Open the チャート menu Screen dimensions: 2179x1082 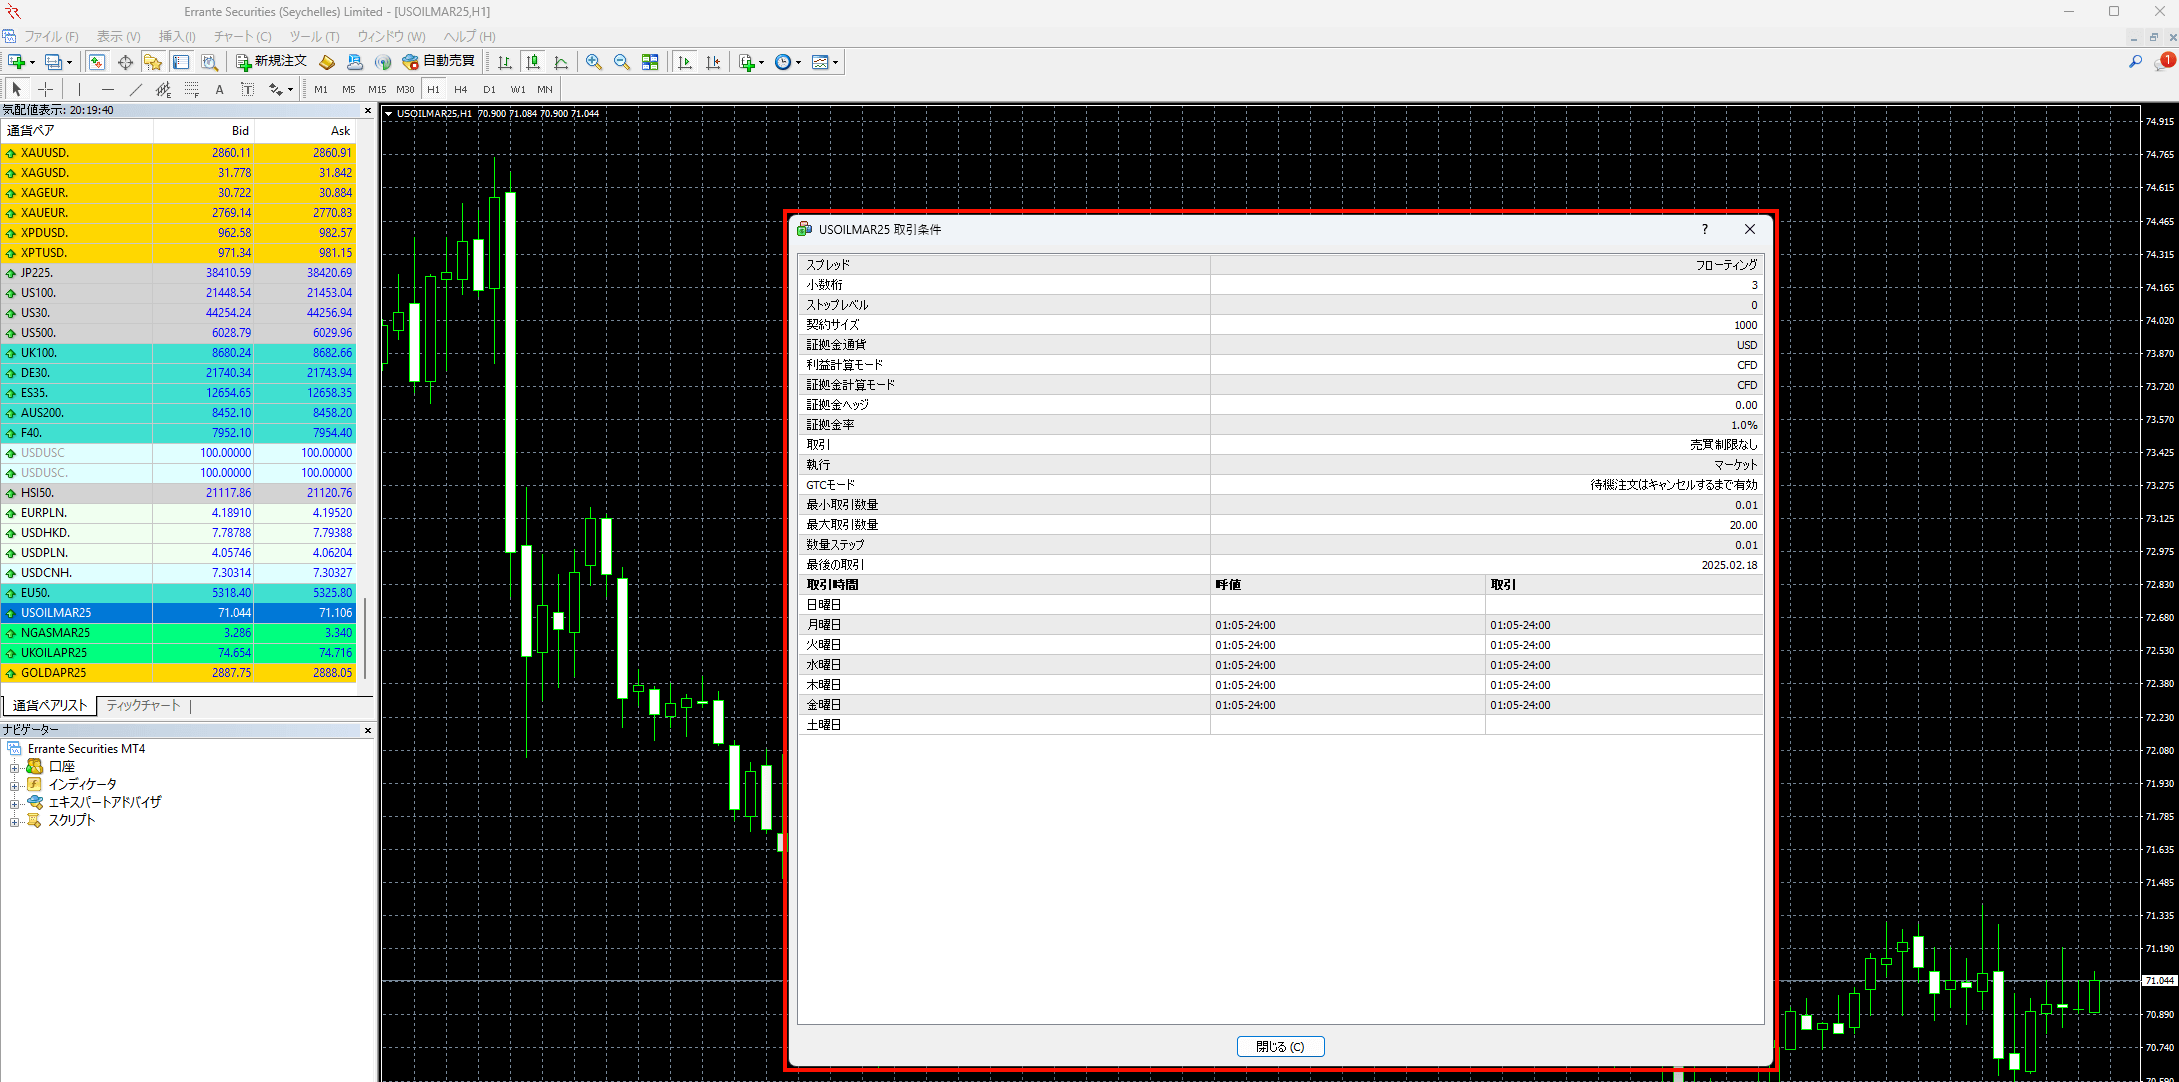point(242,36)
